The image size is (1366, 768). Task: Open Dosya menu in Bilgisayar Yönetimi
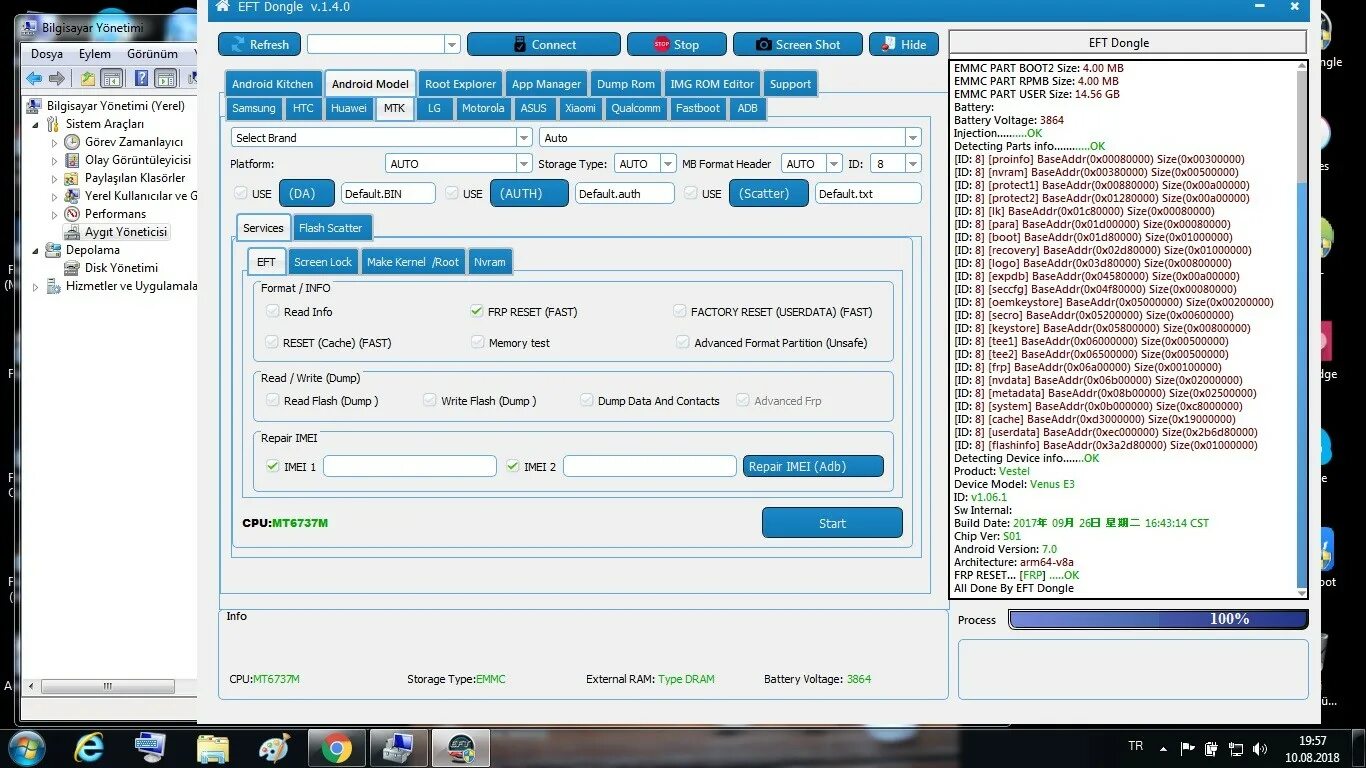[47, 54]
